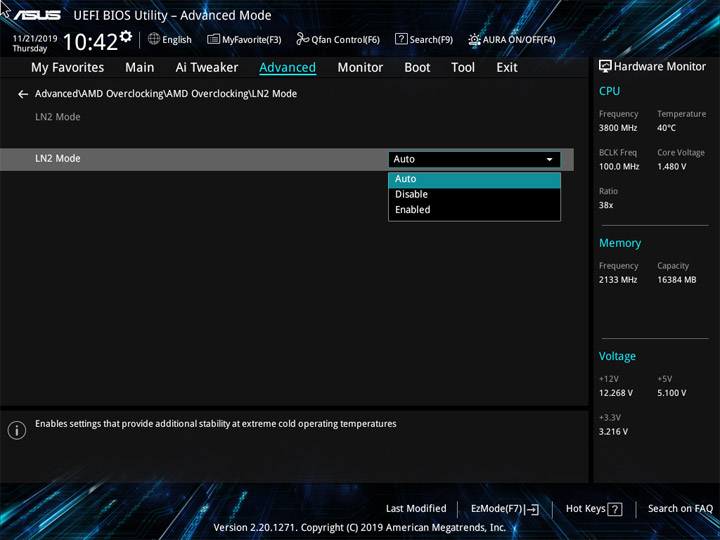
Task: Click memory frequency value 2133 MHz
Action: tap(618, 280)
